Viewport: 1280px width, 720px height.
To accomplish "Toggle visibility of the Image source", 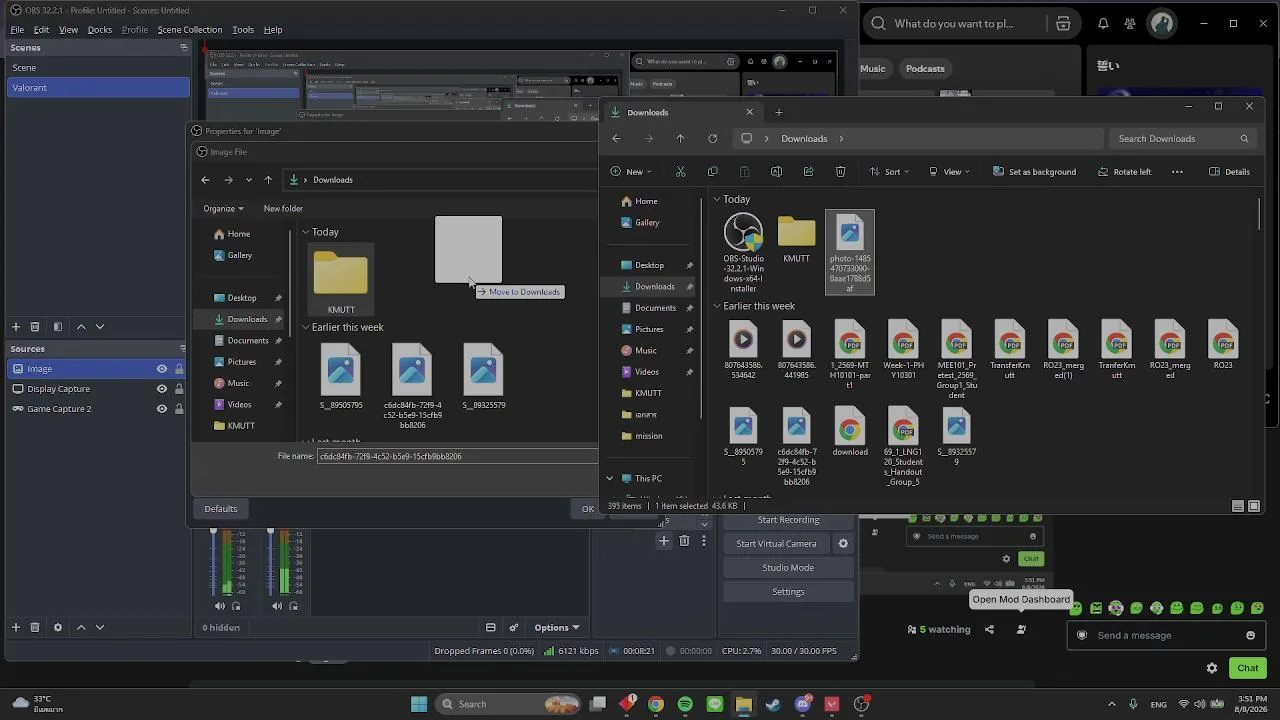I will (161, 369).
